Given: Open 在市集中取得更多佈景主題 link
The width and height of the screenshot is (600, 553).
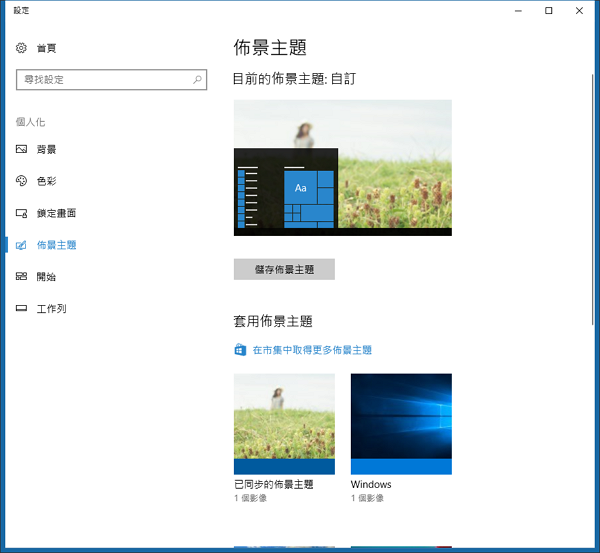Looking at the screenshot, I should click(312, 350).
